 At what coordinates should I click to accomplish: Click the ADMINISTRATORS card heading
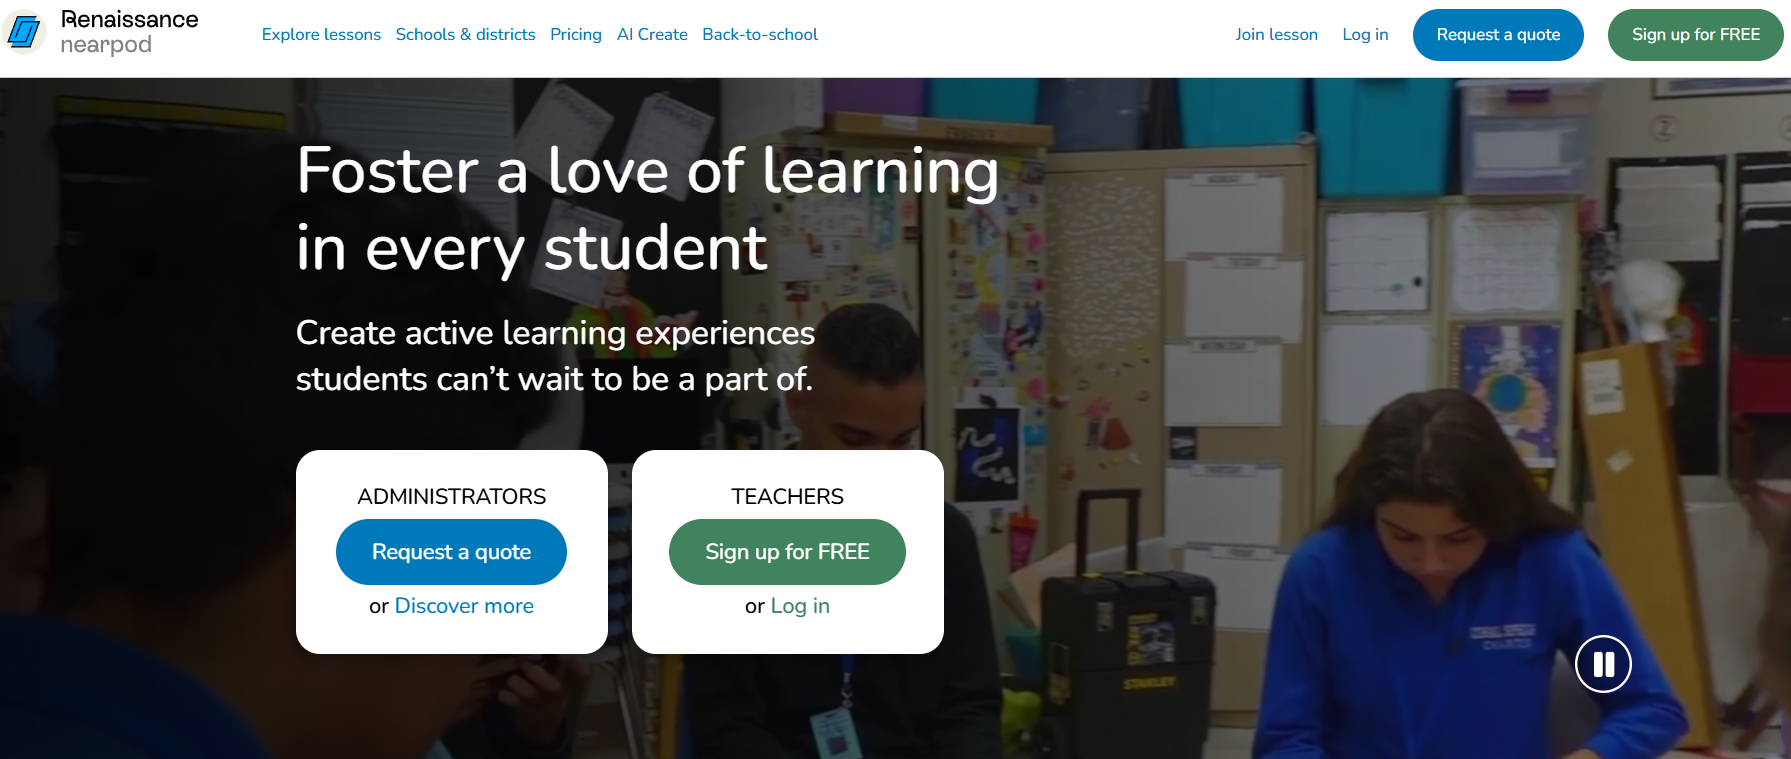(452, 497)
